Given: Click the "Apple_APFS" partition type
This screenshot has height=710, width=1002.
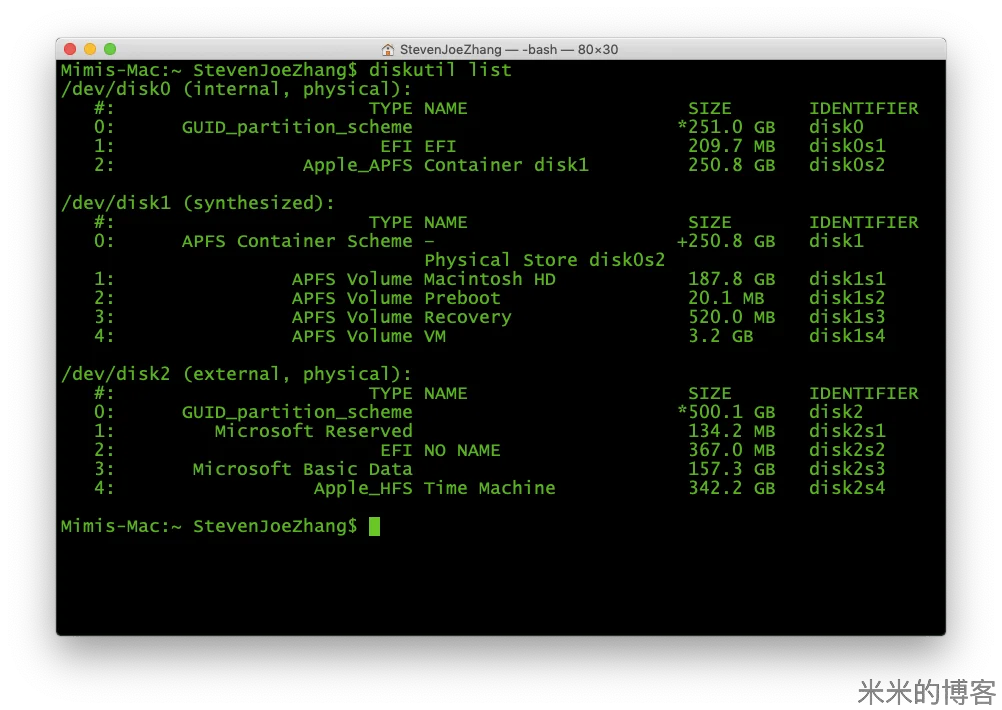Looking at the screenshot, I should [x=358, y=165].
